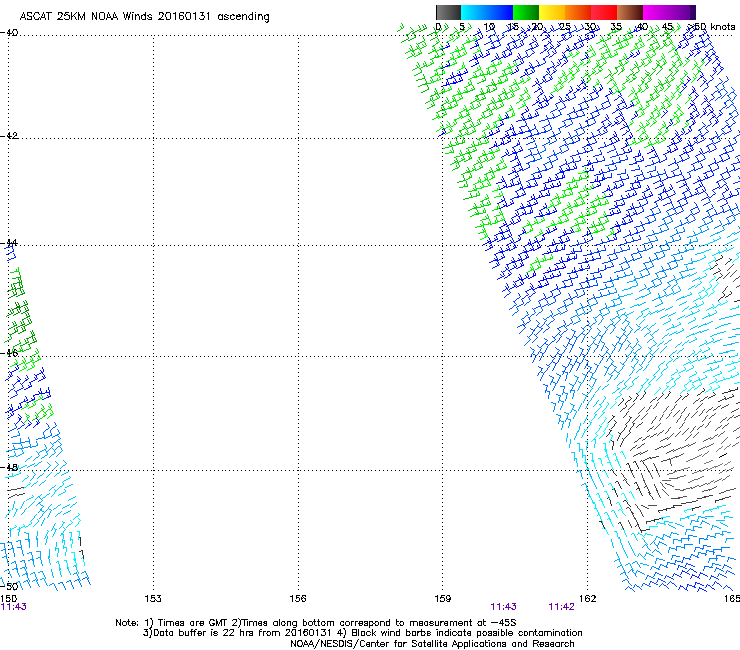The image size is (740, 650).
Task: Pick the orange 25-30 knots legend swatch
Action: coord(578,12)
